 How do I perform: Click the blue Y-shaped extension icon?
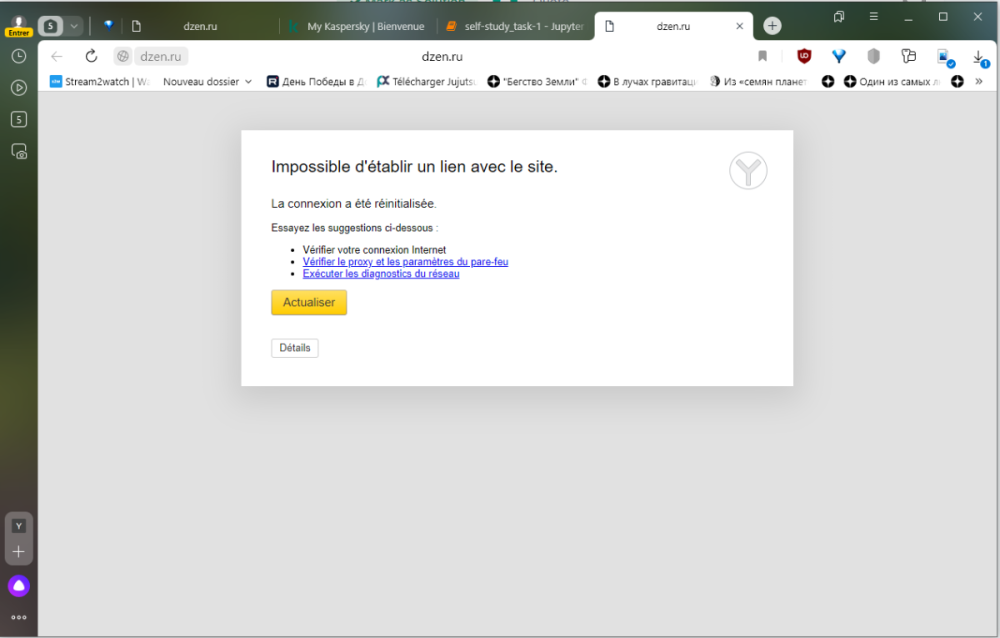pos(839,56)
